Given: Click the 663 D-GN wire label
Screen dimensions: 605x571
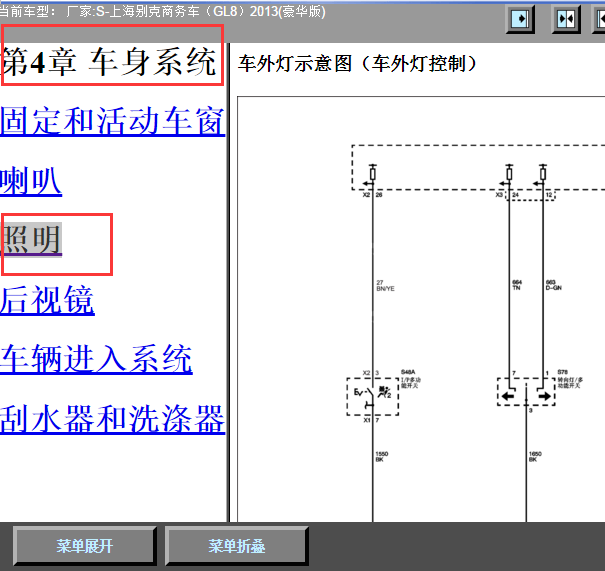Looking at the screenshot, I should pyautogui.click(x=554, y=285).
